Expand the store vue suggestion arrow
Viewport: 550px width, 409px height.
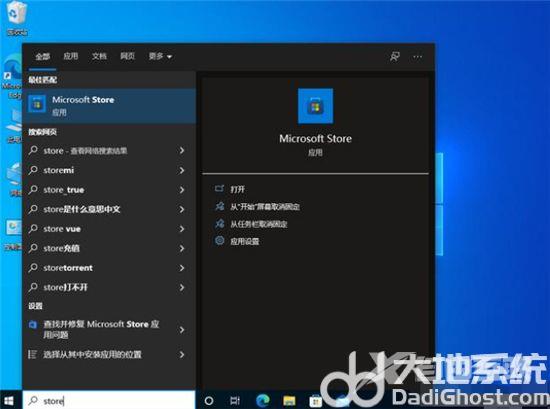[182, 229]
